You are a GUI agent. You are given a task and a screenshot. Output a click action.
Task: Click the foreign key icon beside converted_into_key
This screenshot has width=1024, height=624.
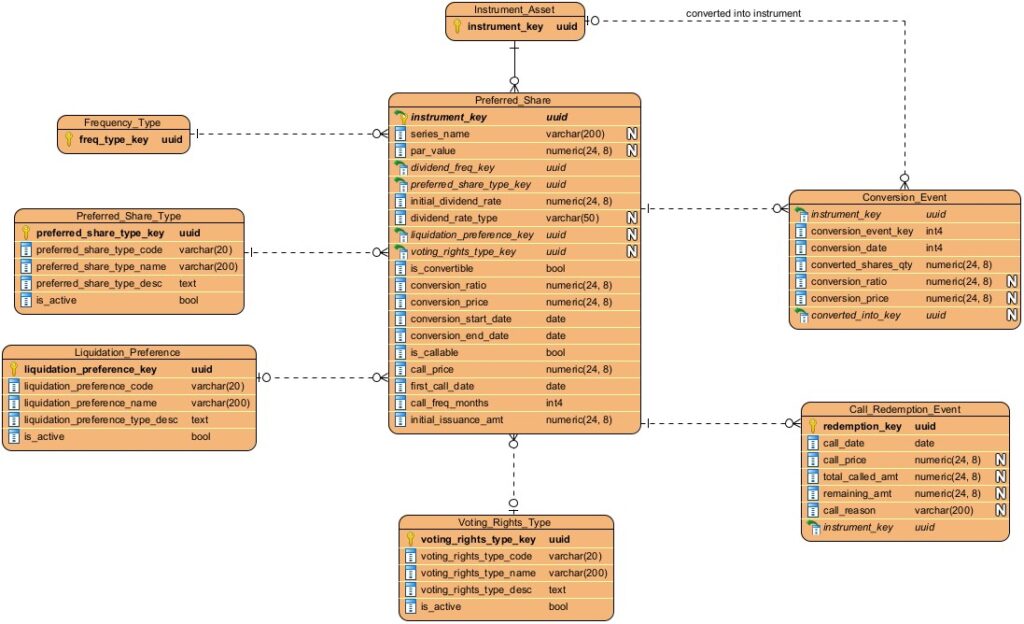[801, 315]
